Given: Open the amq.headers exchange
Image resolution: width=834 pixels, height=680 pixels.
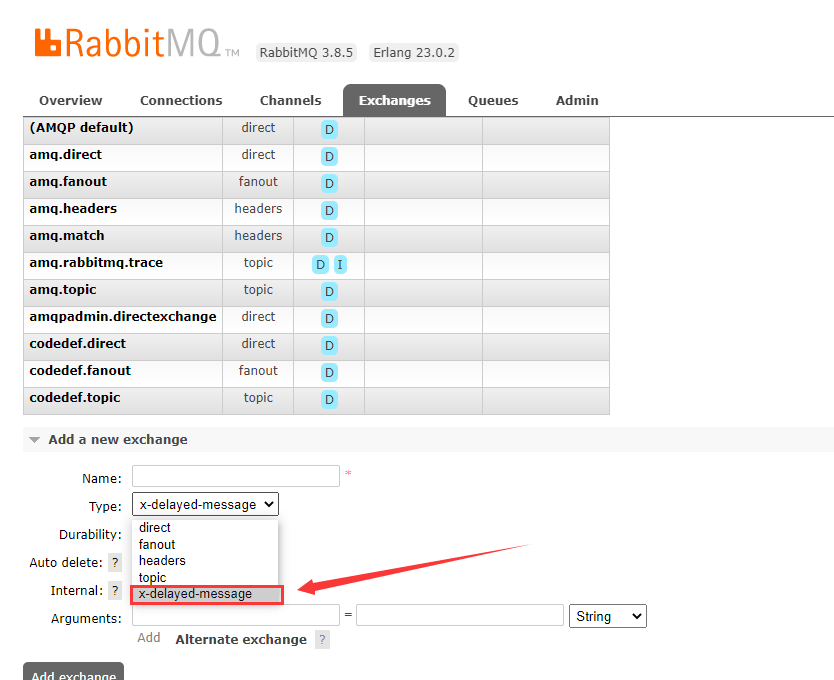Looking at the screenshot, I should [x=73, y=209].
